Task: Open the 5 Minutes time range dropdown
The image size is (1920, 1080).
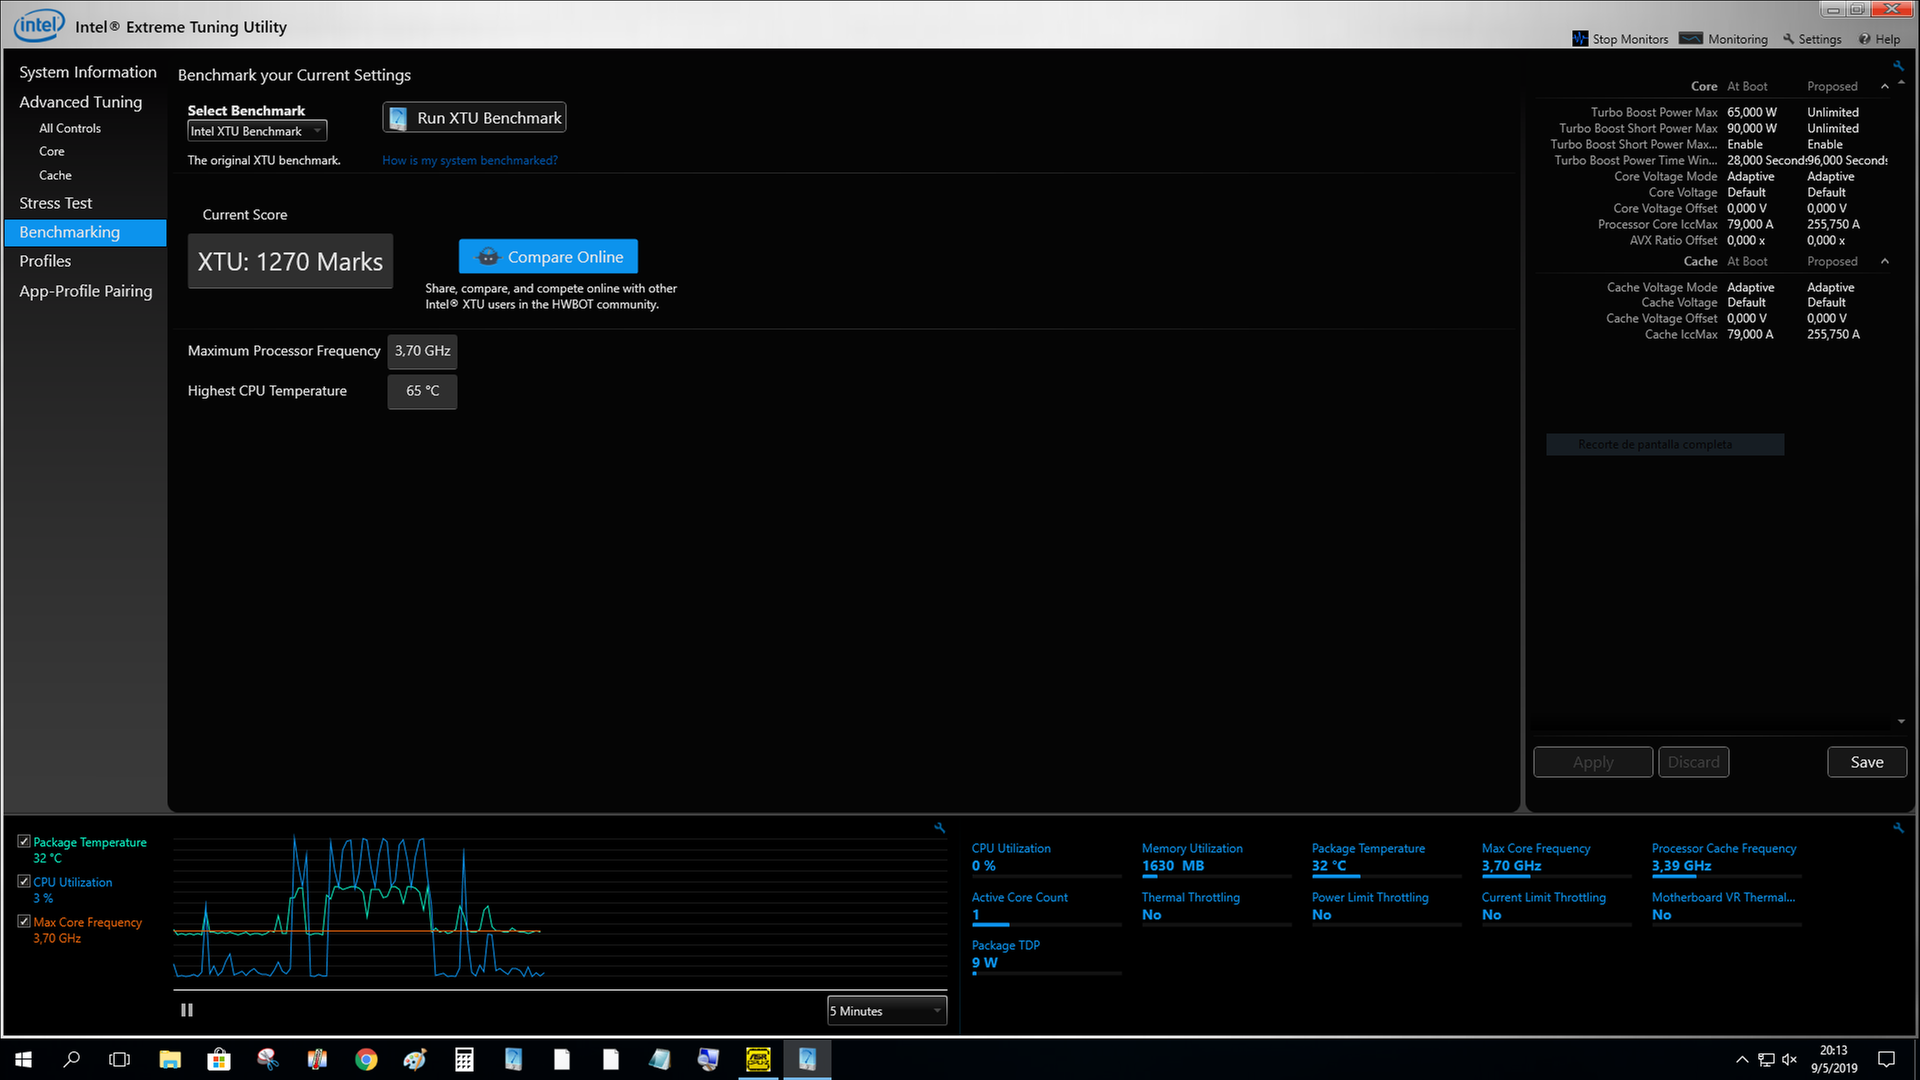Action: tap(886, 1011)
